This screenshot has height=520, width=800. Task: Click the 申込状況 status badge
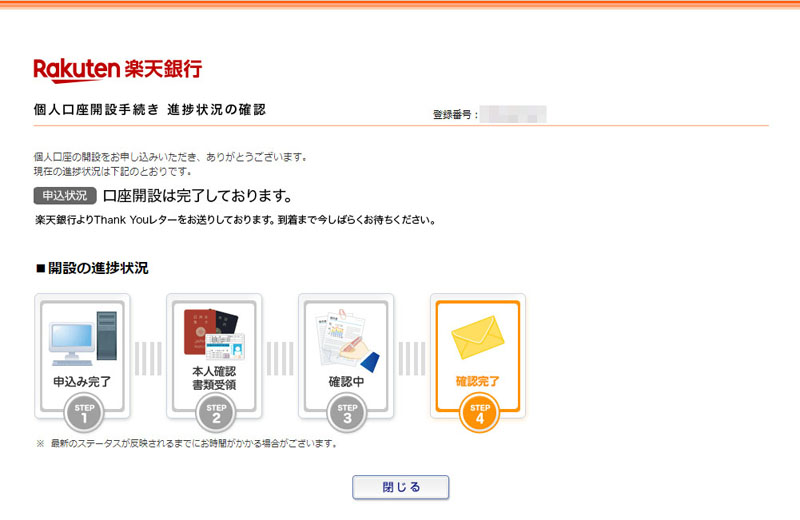(64, 195)
